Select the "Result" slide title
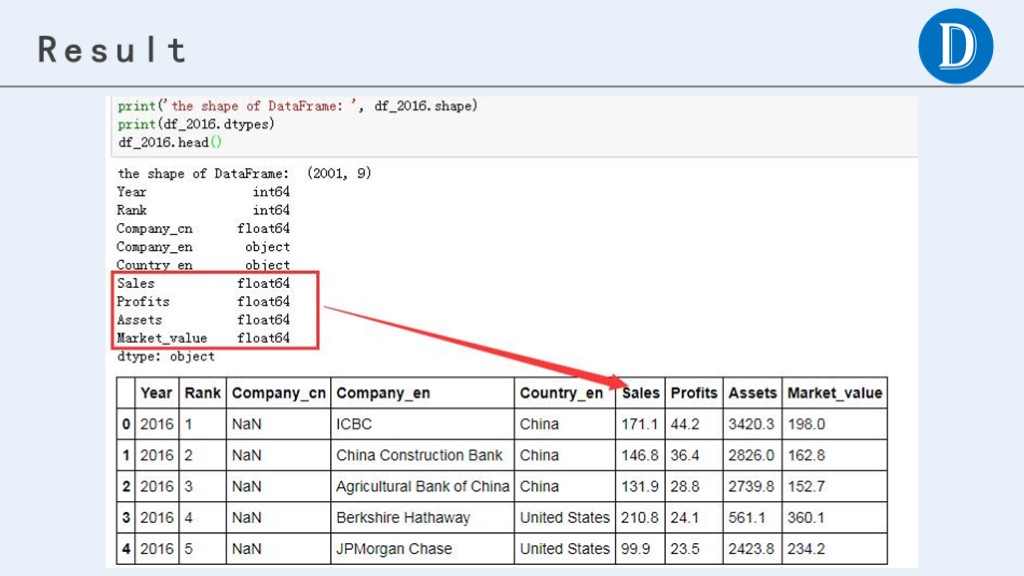Screen dimensions: 1024x576 coord(112,50)
